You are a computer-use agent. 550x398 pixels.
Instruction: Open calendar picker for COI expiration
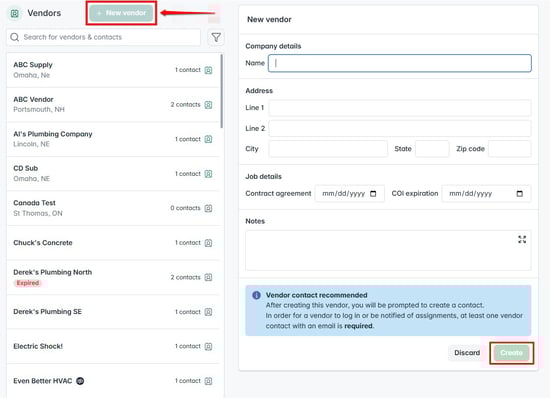tap(520, 194)
